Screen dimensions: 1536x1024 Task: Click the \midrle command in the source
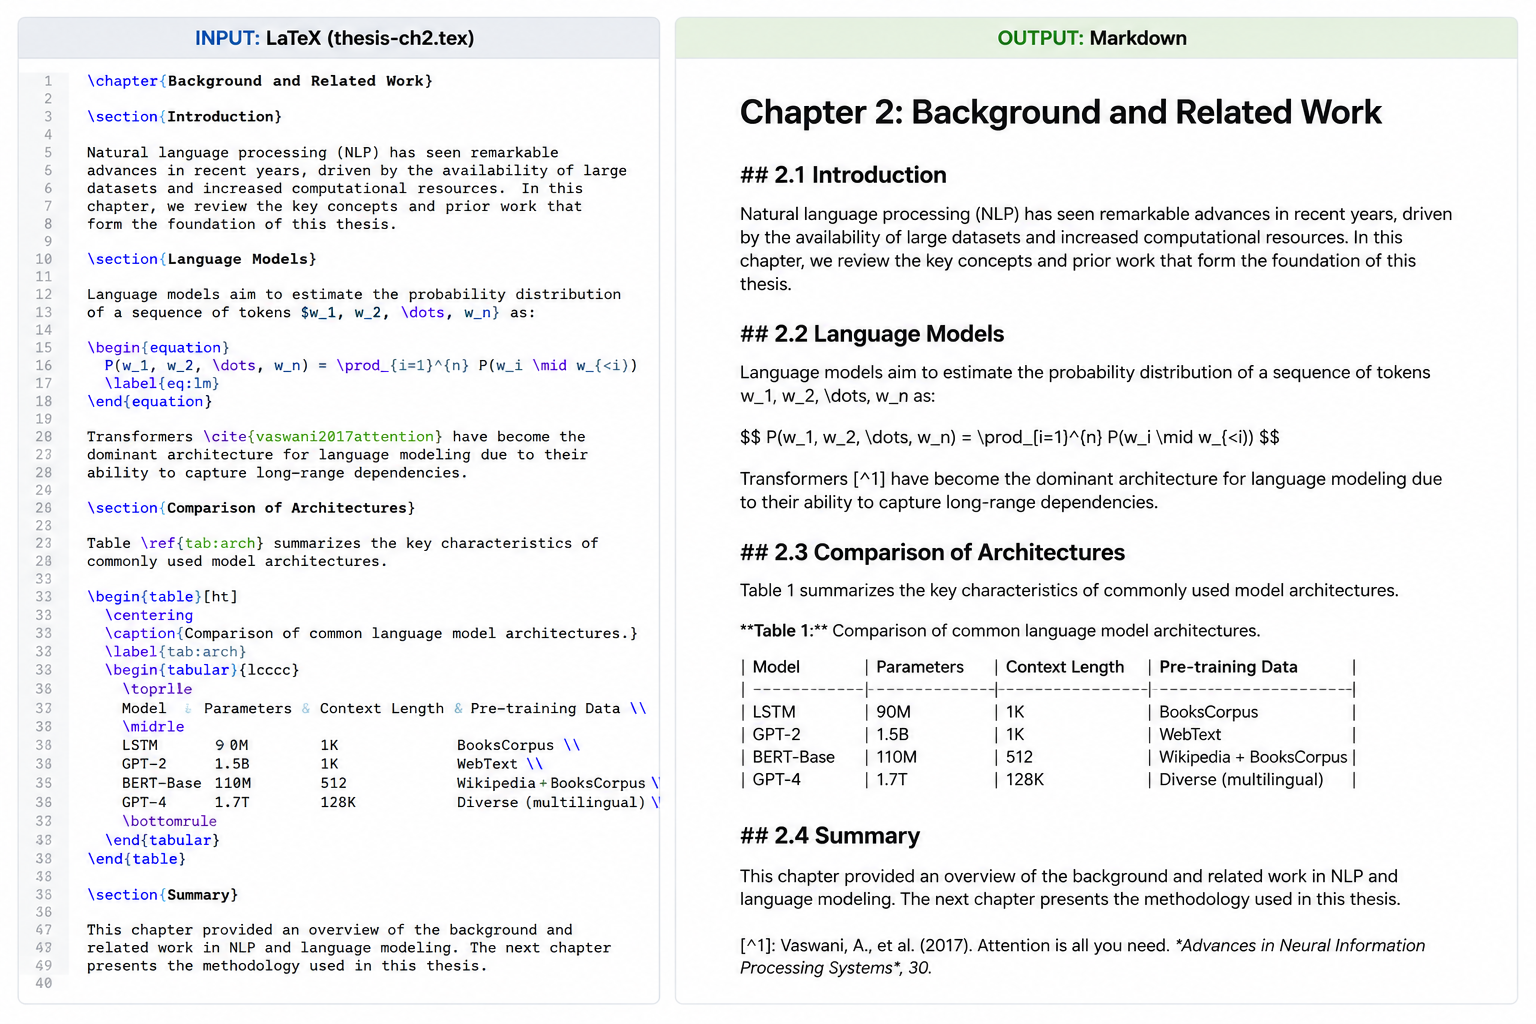(x=153, y=727)
